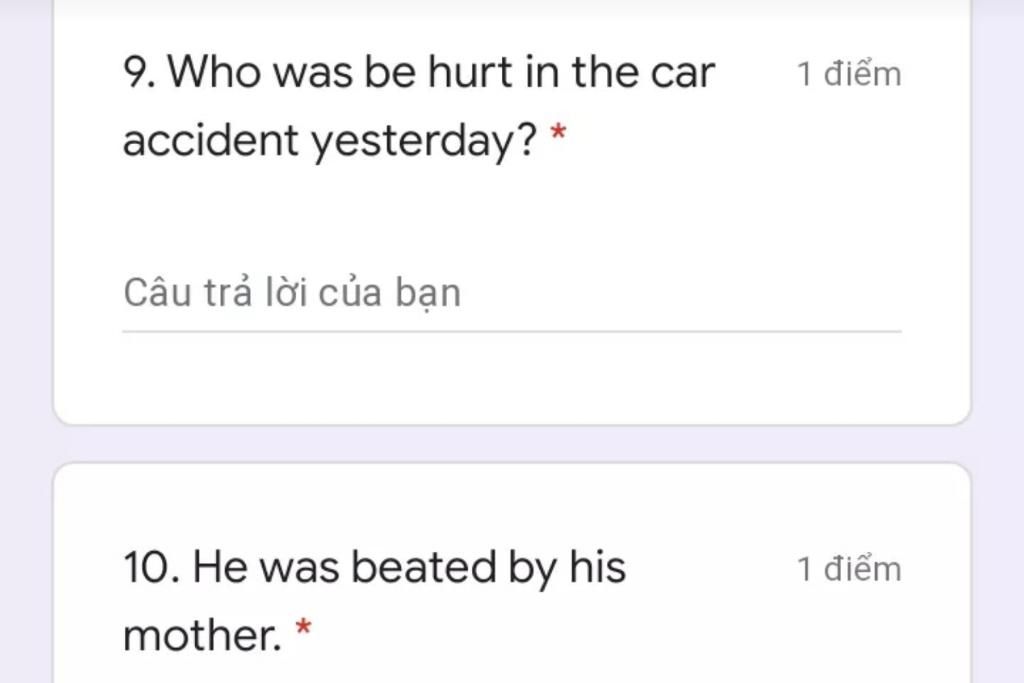The height and width of the screenshot is (683, 1024).
Task: Click the word "He" in question 10
Action: (x=220, y=567)
